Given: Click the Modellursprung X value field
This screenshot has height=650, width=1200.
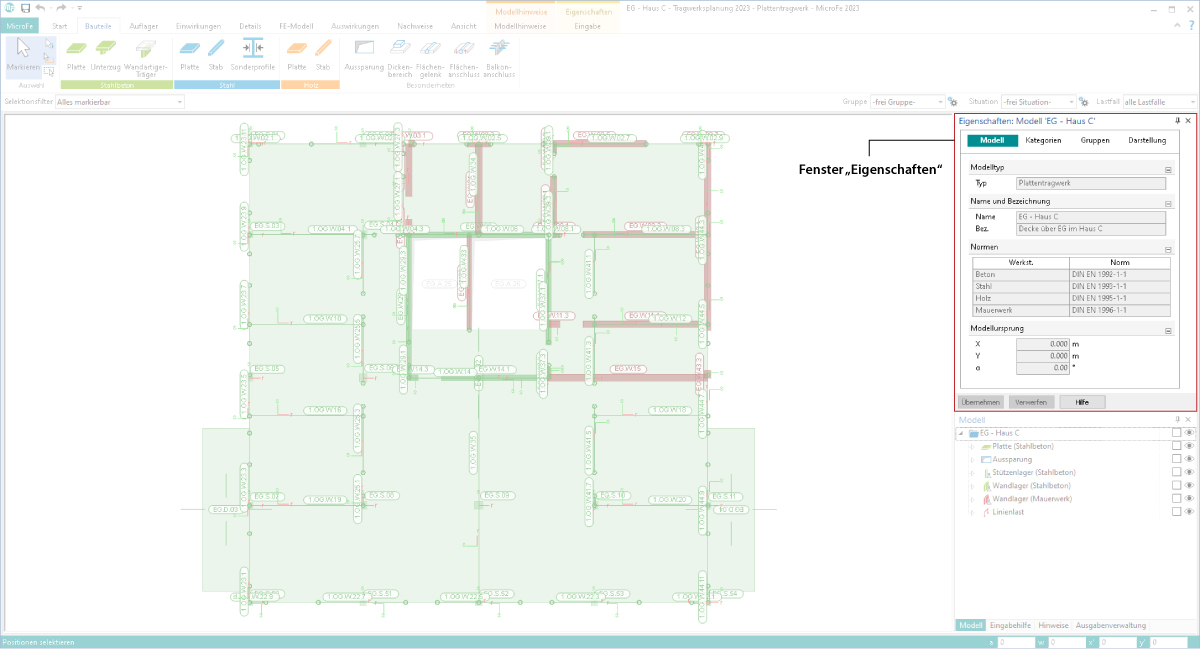Looking at the screenshot, I should 1042,344.
